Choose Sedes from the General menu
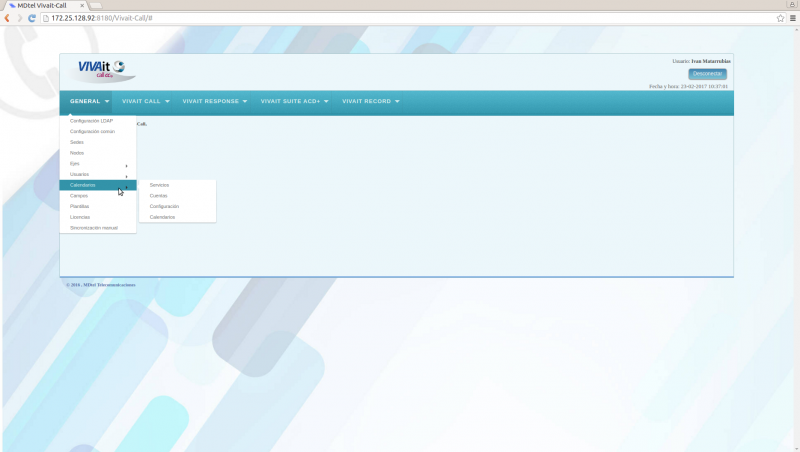800x452 pixels. click(98, 142)
